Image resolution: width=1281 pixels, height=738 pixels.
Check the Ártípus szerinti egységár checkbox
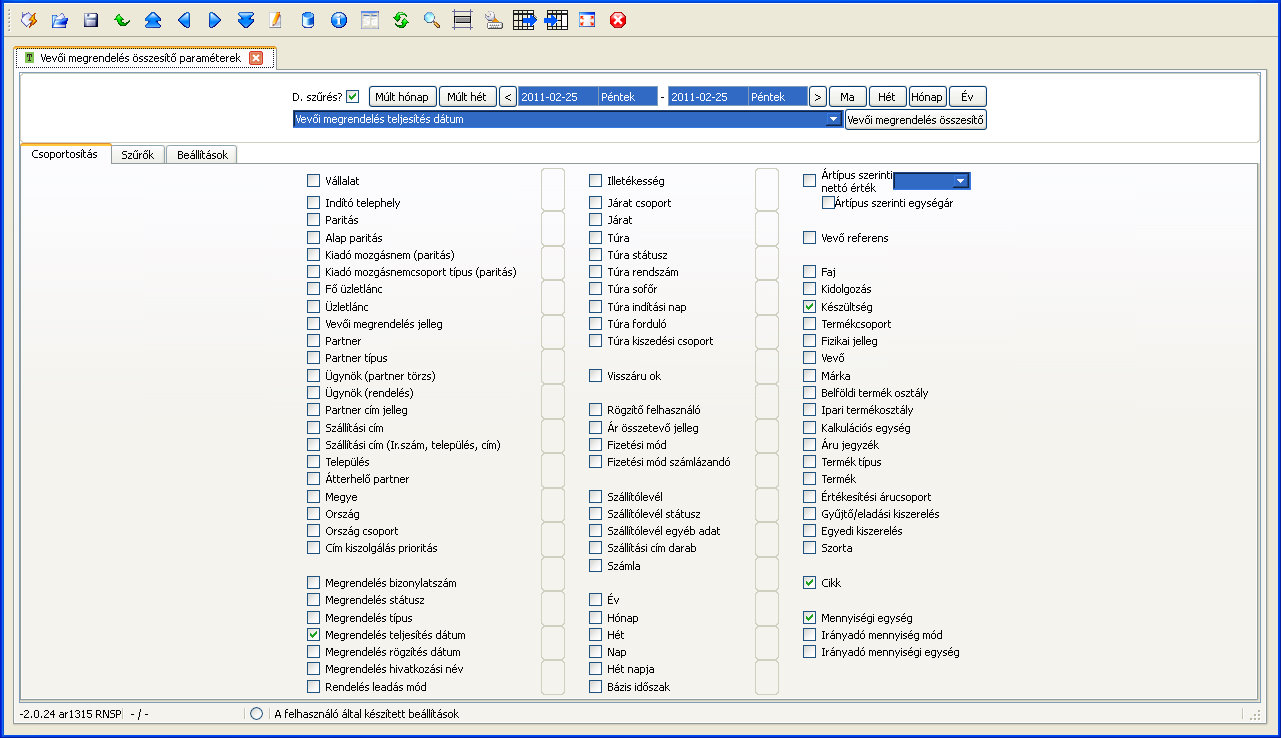[x=828, y=202]
